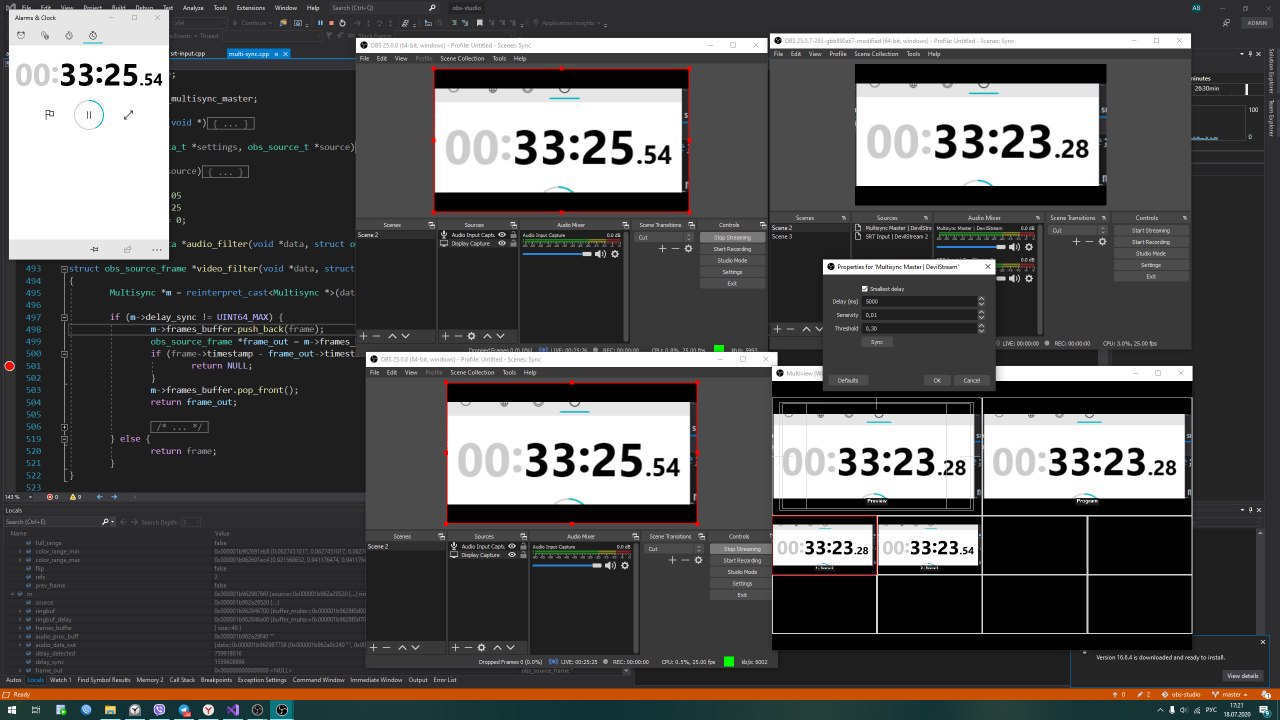
Task: Collapse the else block at line 519
Action: pos(64,439)
